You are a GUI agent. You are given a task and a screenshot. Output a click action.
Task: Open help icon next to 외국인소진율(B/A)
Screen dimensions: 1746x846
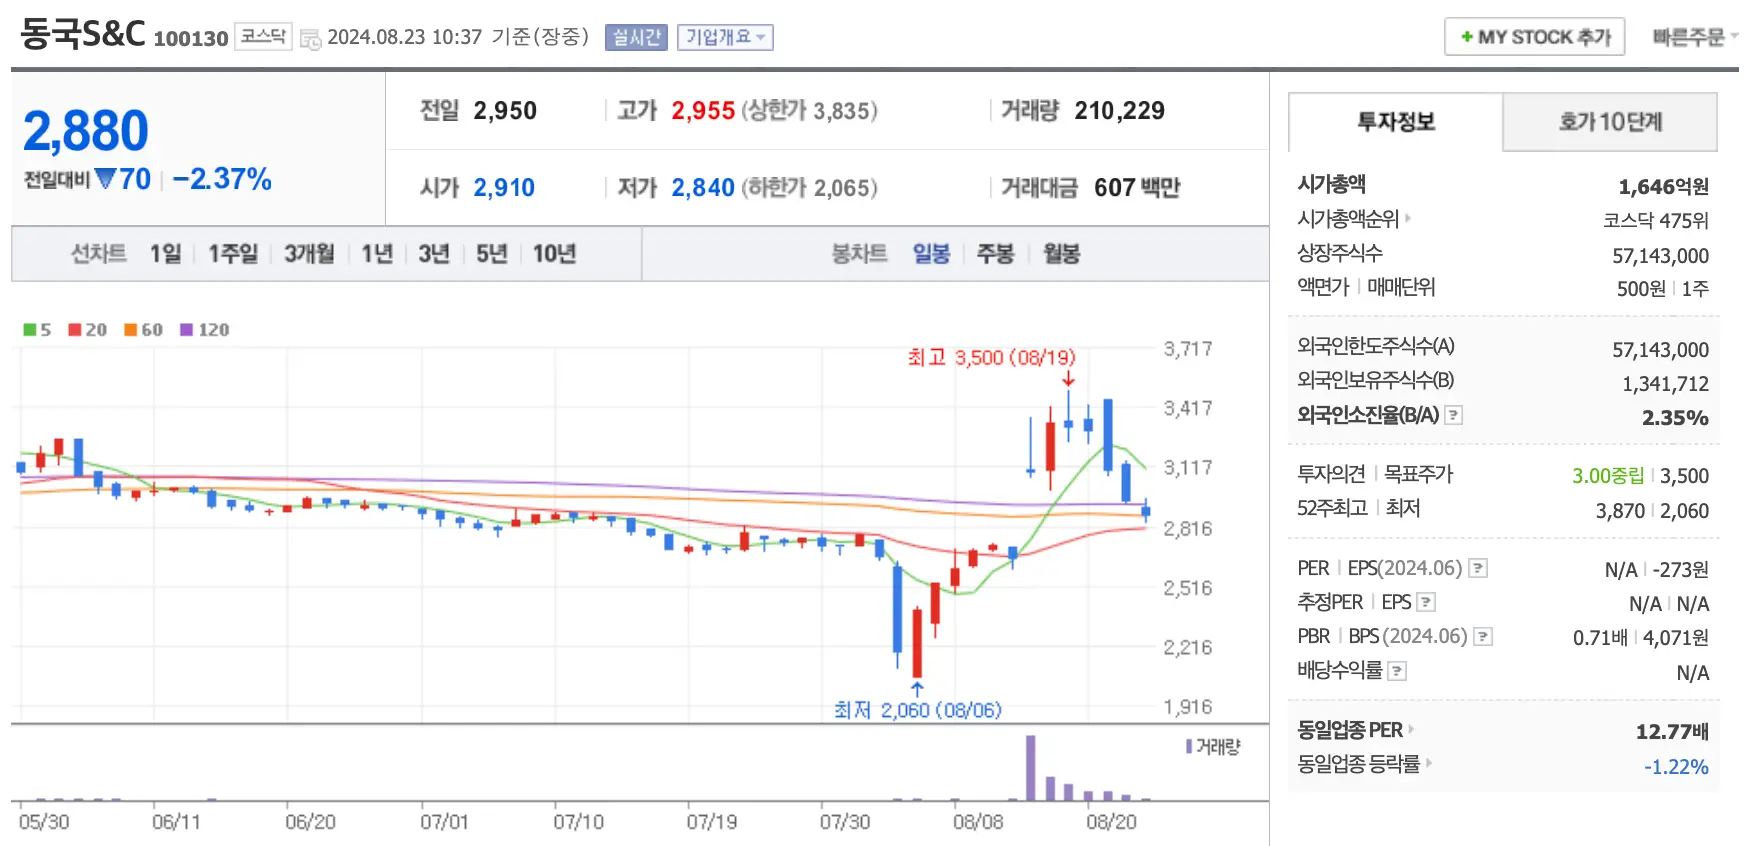pos(1454,415)
